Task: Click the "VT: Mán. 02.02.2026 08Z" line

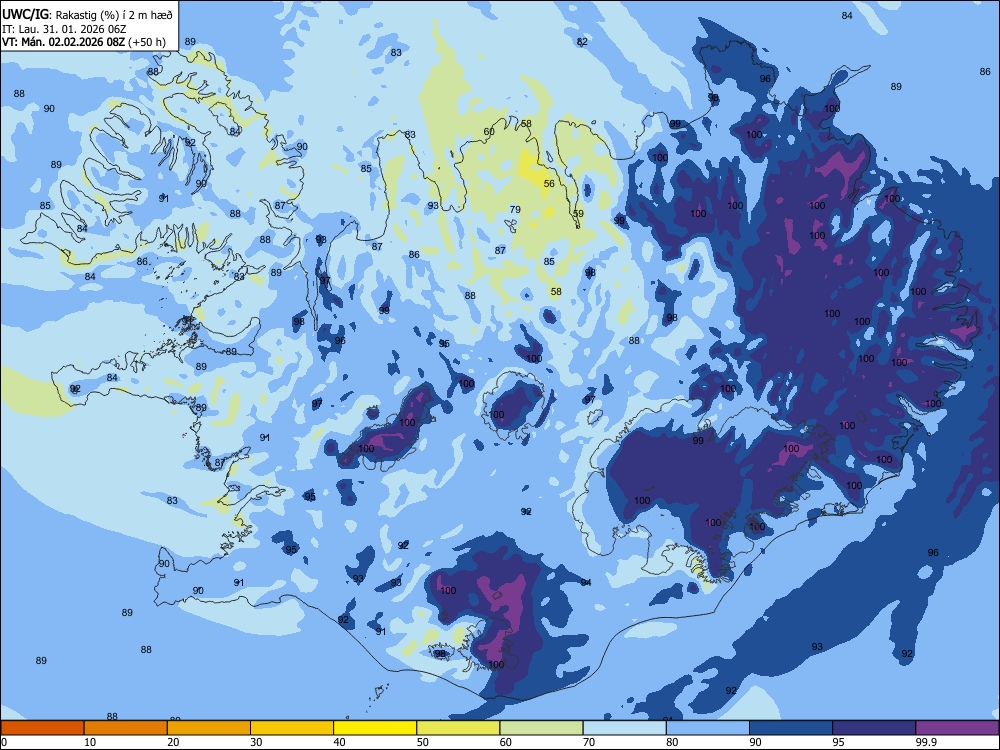Action: (64, 42)
